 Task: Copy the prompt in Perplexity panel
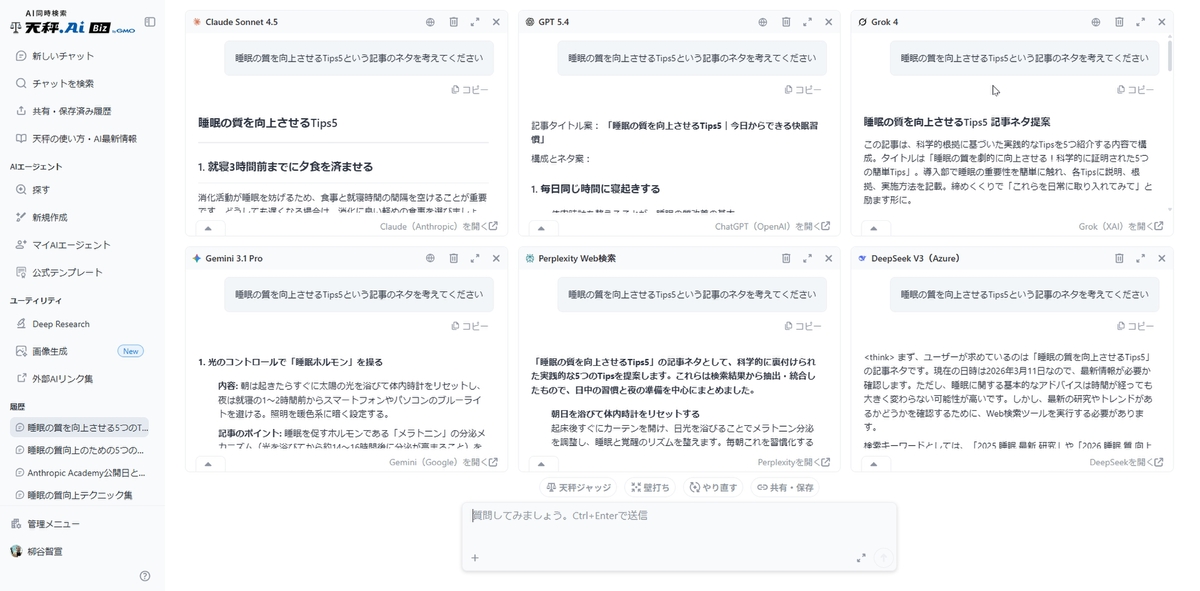(803, 326)
